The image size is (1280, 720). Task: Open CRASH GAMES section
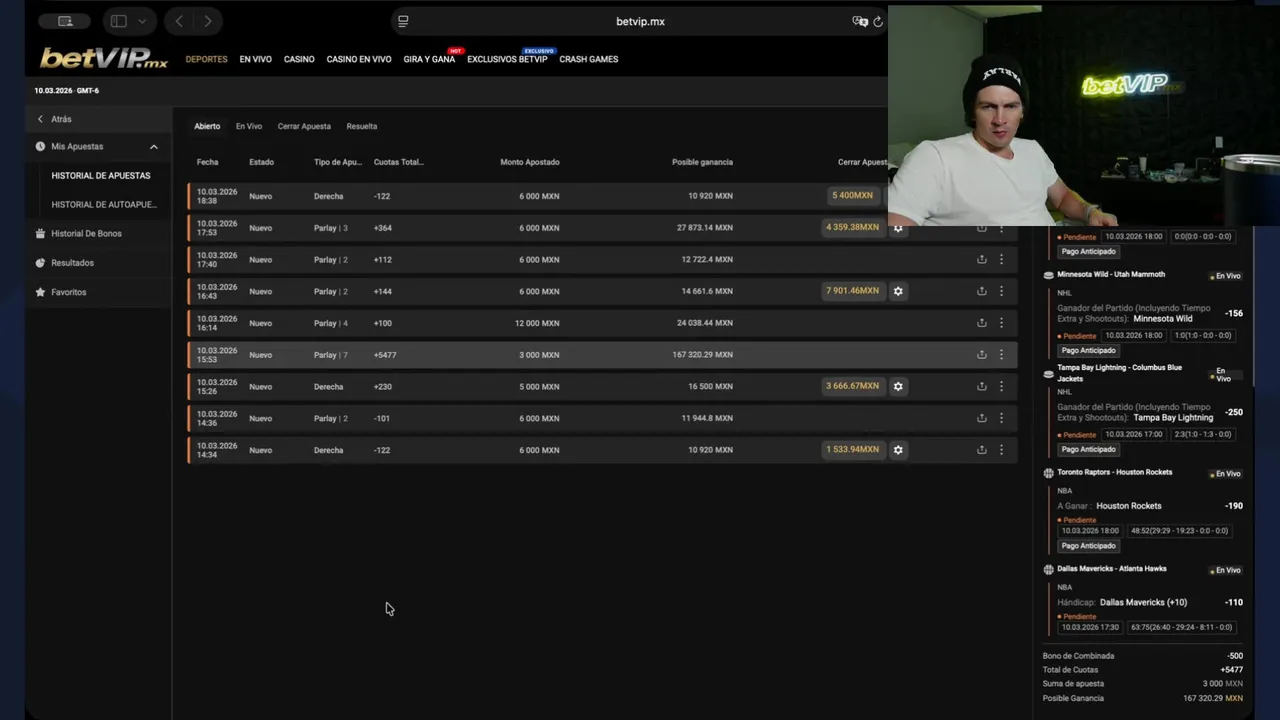coord(588,59)
